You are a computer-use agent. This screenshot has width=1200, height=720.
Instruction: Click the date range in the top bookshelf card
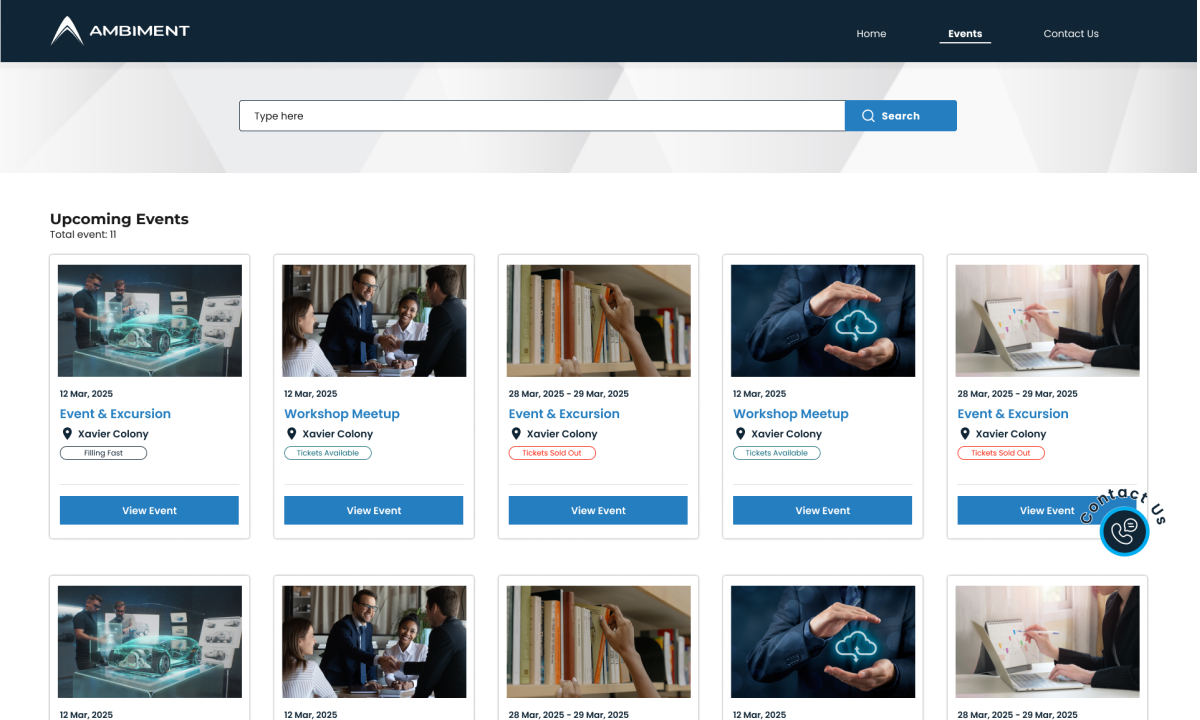[x=569, y=394]
